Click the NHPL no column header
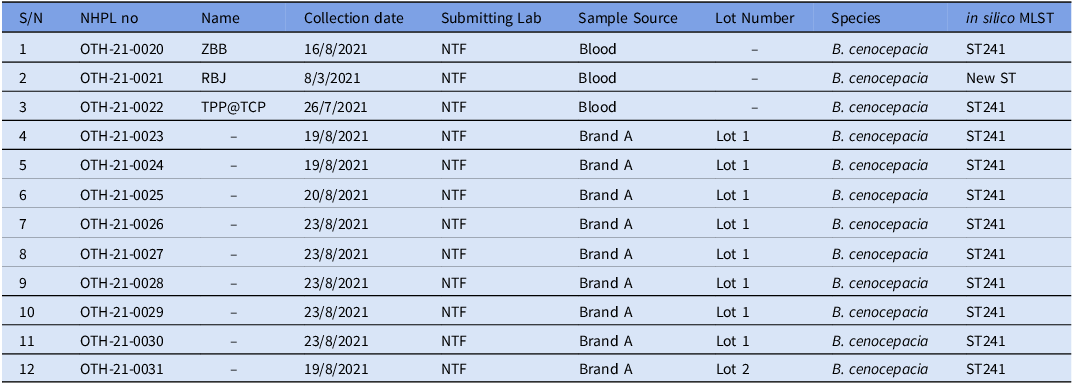The height and width of the screenshot is (384, 1073). pos(109,18)
